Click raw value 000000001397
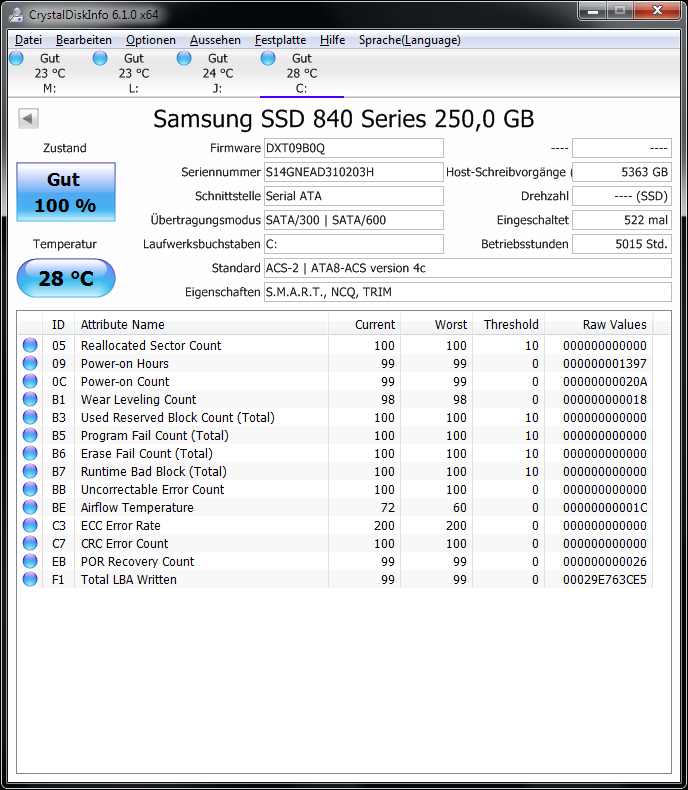This screenshot has height=790, width=688. point(605,363)
